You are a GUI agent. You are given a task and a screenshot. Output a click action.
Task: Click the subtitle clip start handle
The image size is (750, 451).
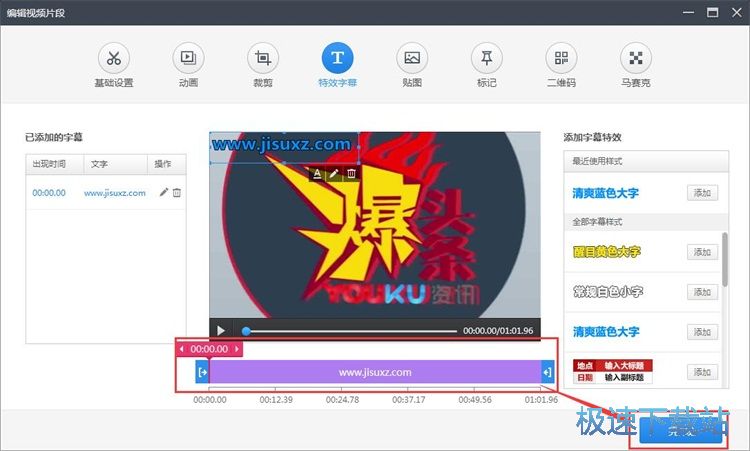pyautogui.click(x=202, y=372)
